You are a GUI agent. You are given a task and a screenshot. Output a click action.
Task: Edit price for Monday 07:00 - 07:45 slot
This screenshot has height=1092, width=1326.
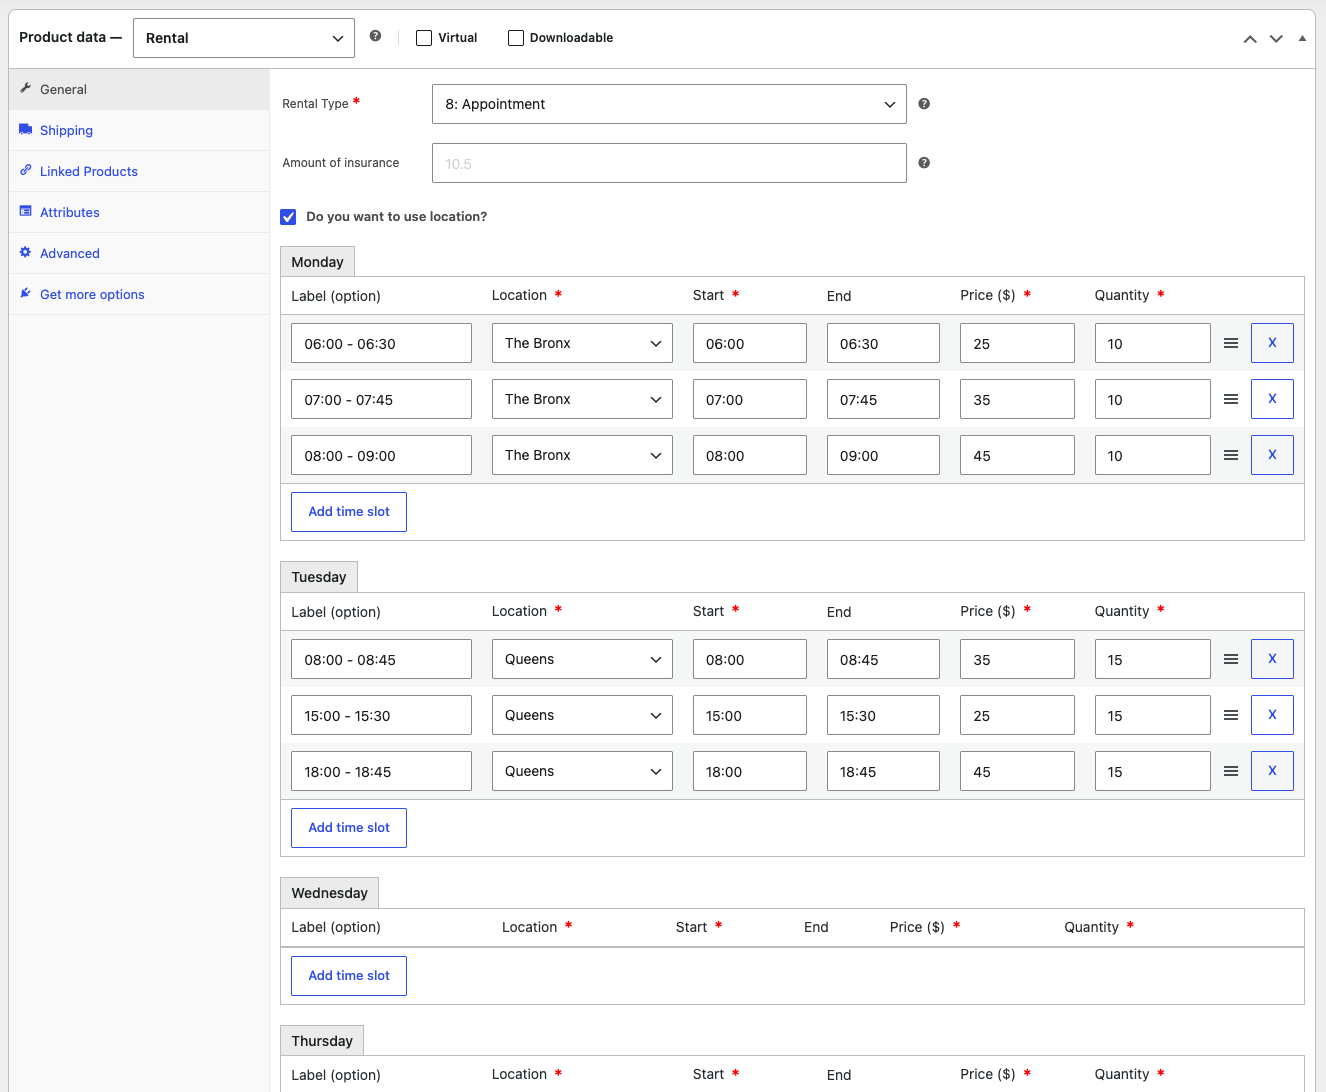coord(1017,399)
